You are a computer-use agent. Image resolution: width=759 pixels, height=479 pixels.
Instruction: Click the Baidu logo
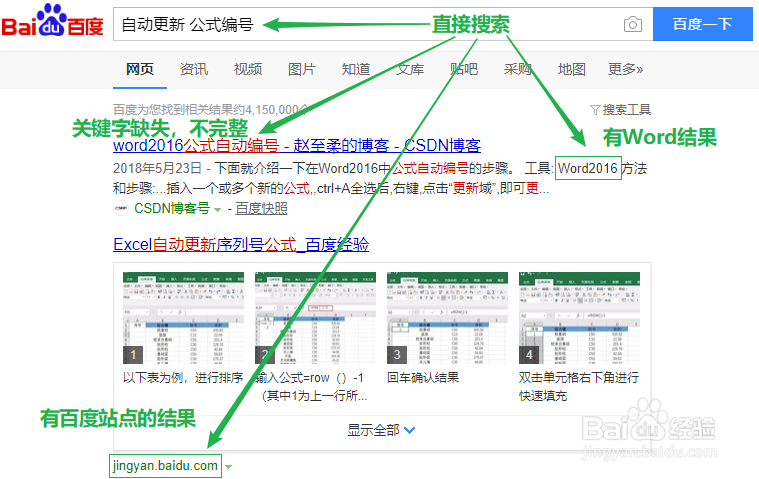coord(52,20)
